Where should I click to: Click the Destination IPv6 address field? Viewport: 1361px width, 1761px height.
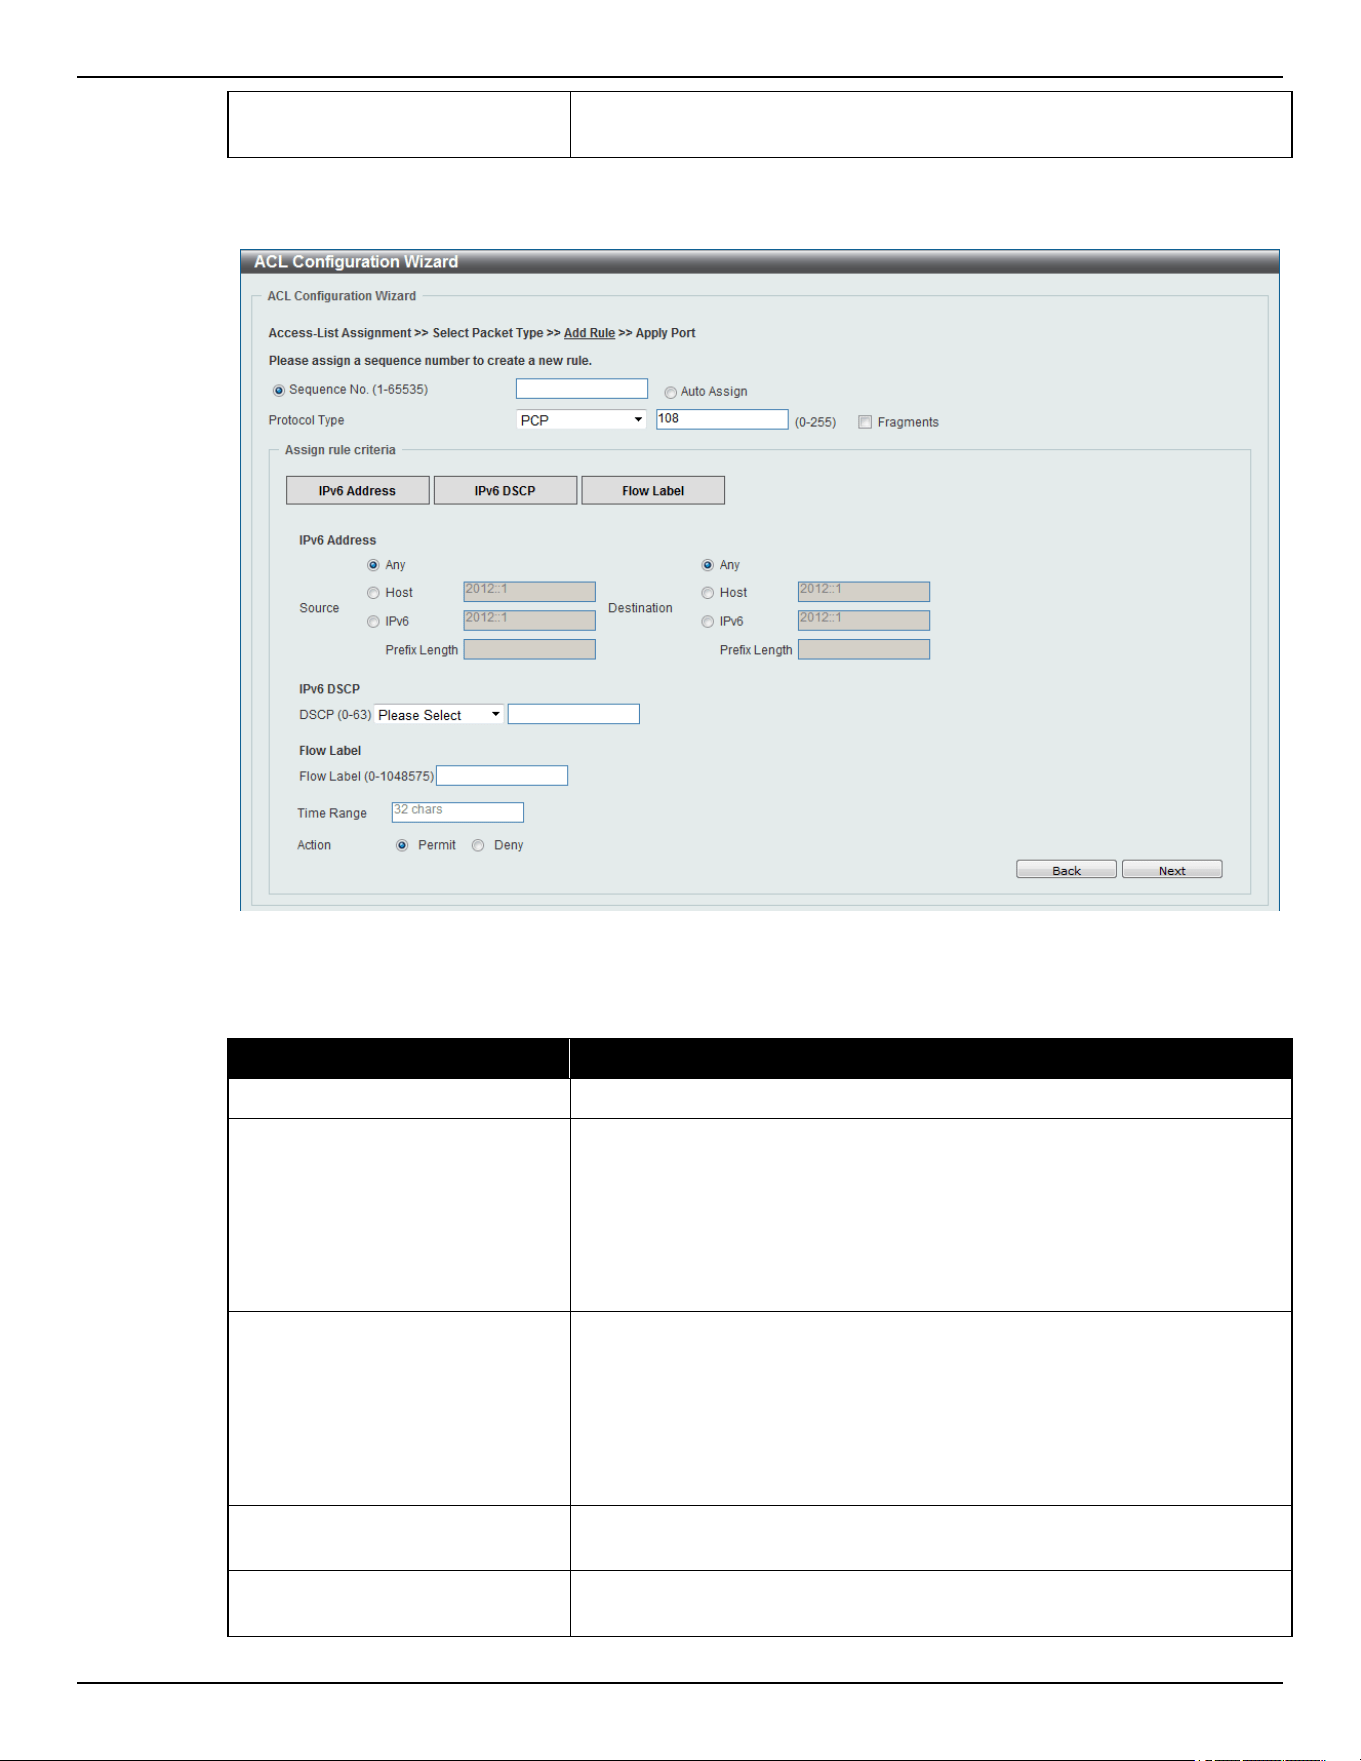click(864, 620)
